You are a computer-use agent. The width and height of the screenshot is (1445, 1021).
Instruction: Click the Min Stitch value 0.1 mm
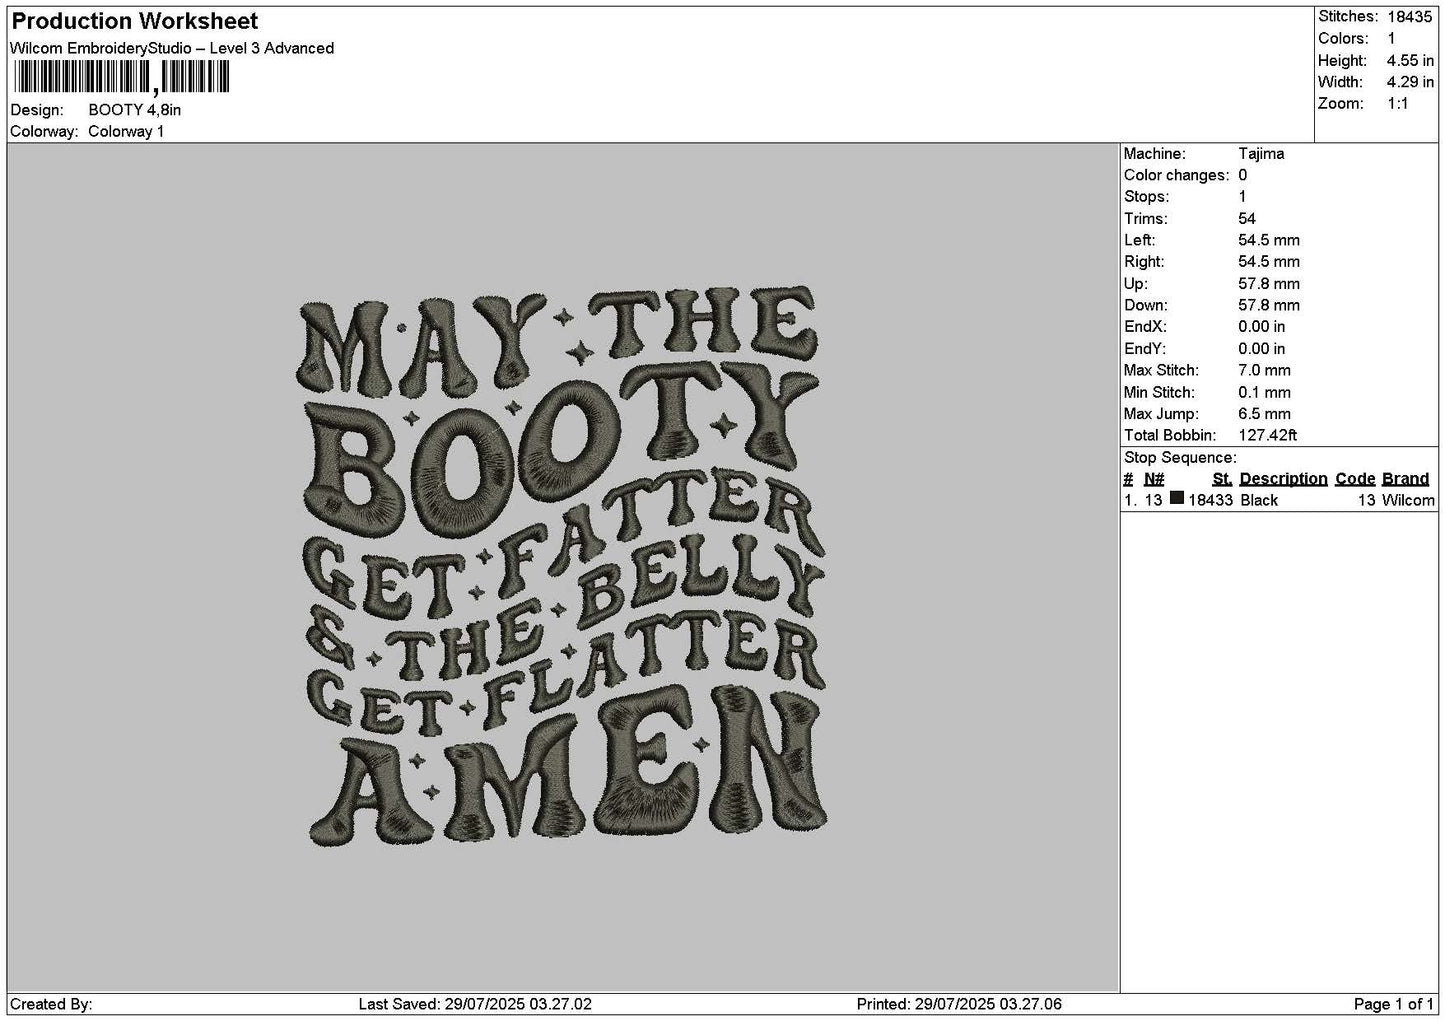click(x=1264, y=392)
